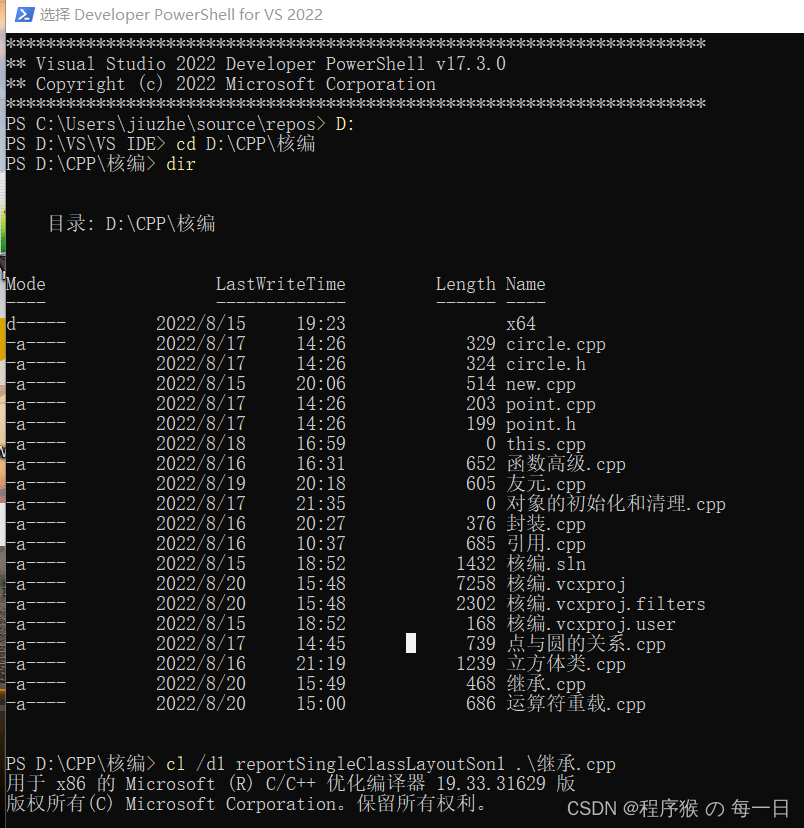Viewport: 804px width, 828px height.
Task: Click the banner line 'Visual Studio 2022 Developer PowerShell v17.3.0'
Action: [271, 64]
